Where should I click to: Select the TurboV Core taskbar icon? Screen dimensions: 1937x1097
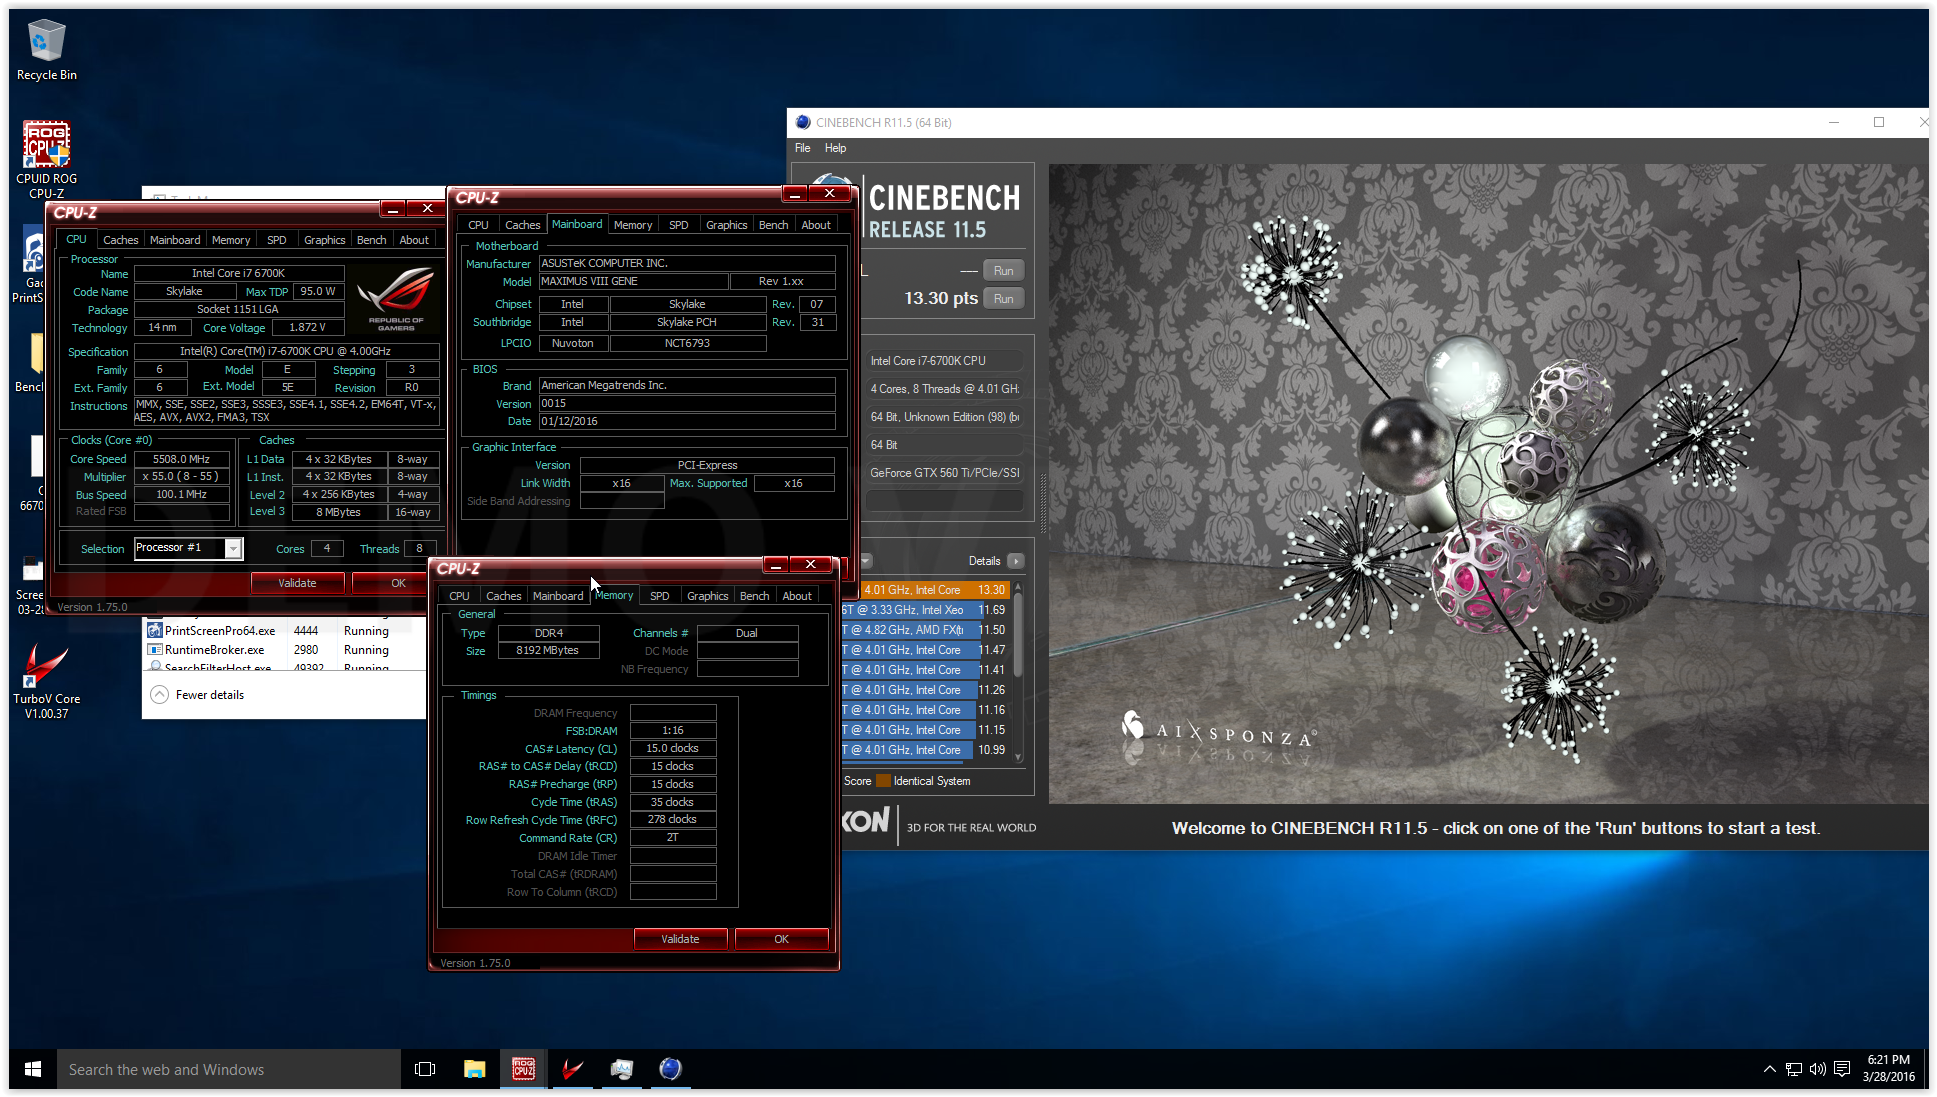pyautogui.click(x=572, y=1069)
